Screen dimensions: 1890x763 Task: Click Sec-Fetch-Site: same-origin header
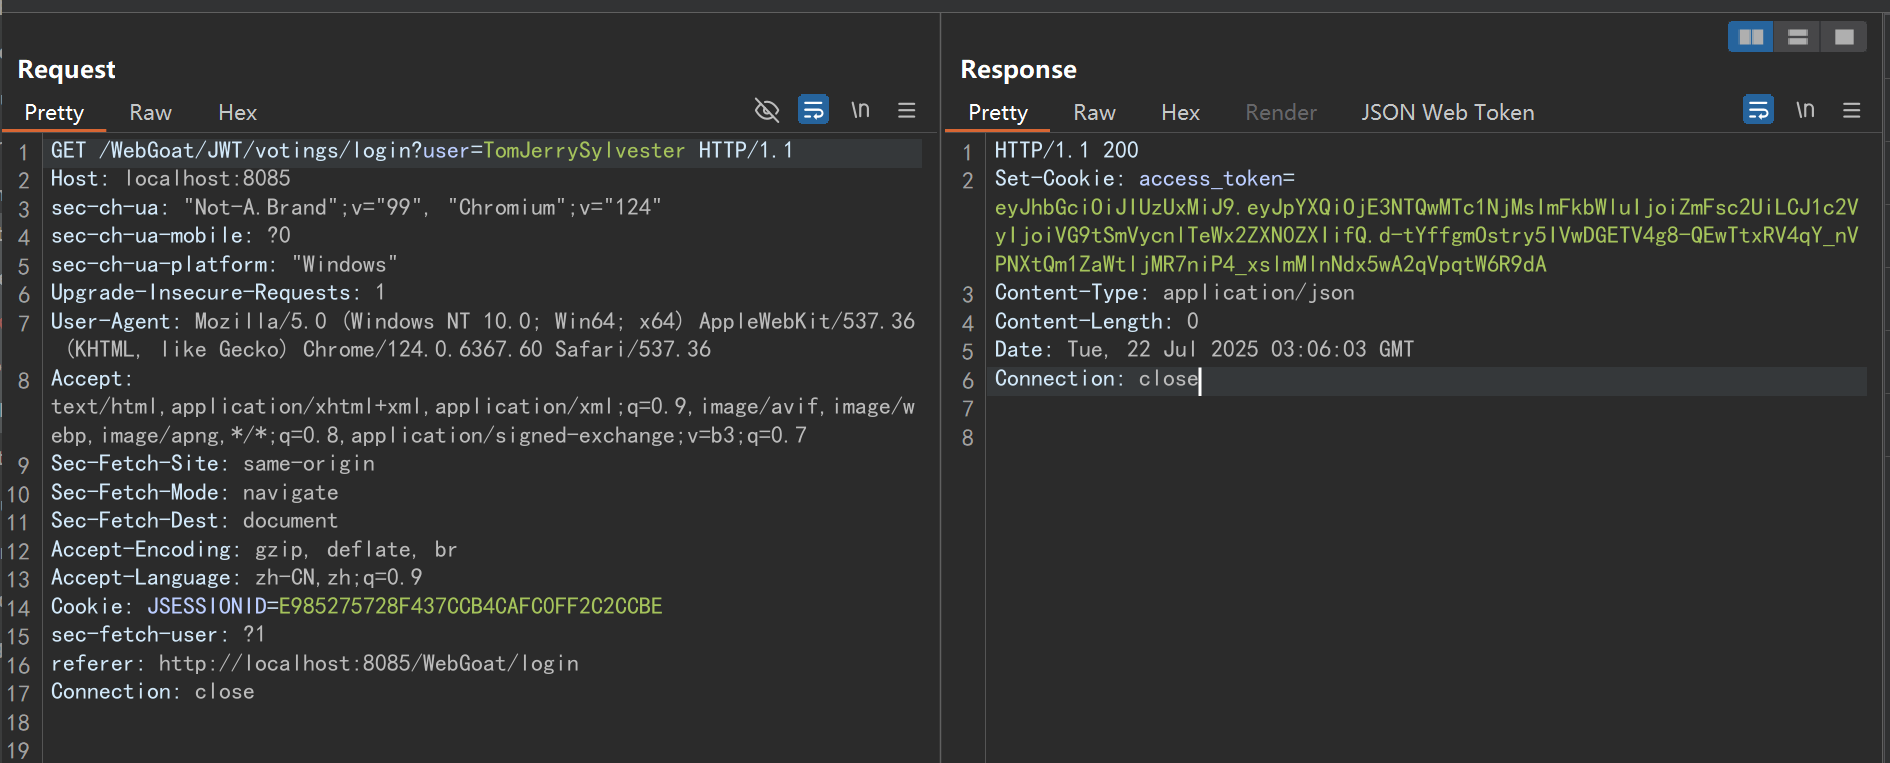tap(213, 463)
